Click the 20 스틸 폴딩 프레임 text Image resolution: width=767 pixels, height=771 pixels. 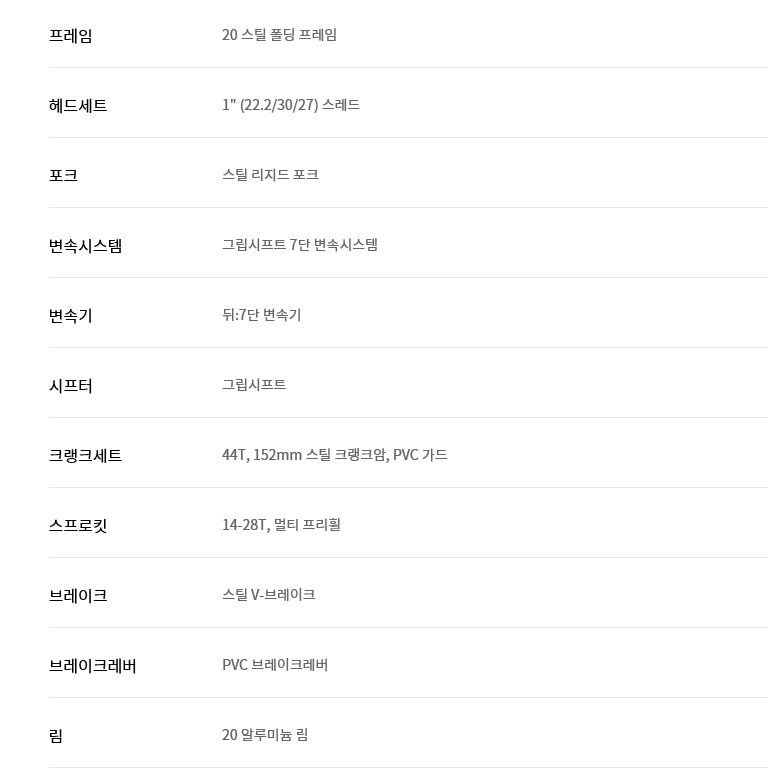(x=279, y=35)
